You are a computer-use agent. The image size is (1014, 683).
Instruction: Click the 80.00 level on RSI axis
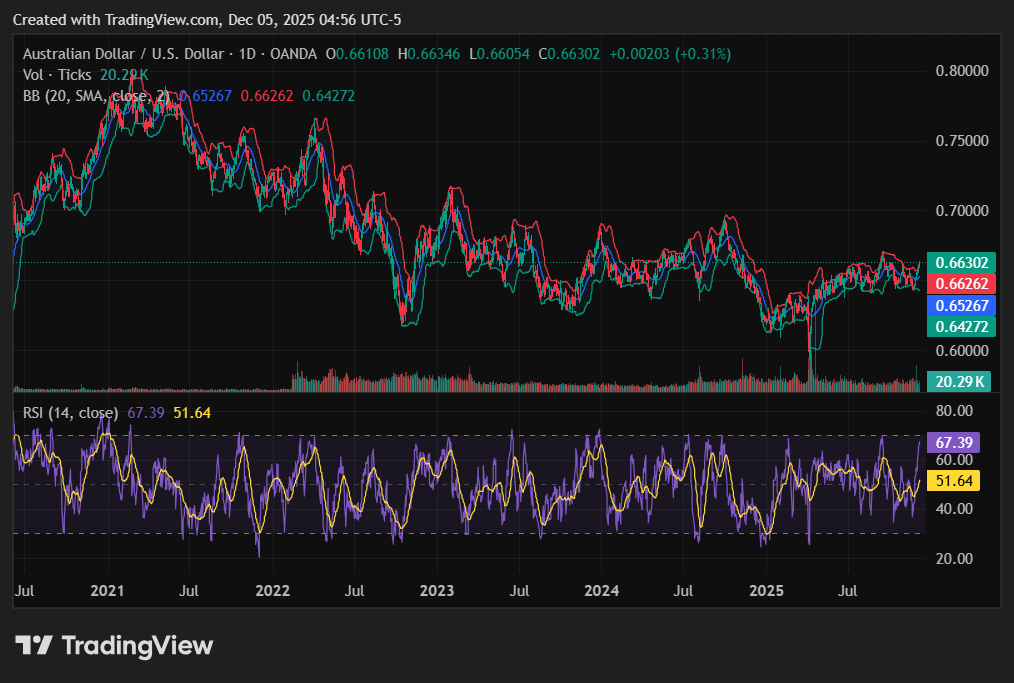[x=954, y=411]
